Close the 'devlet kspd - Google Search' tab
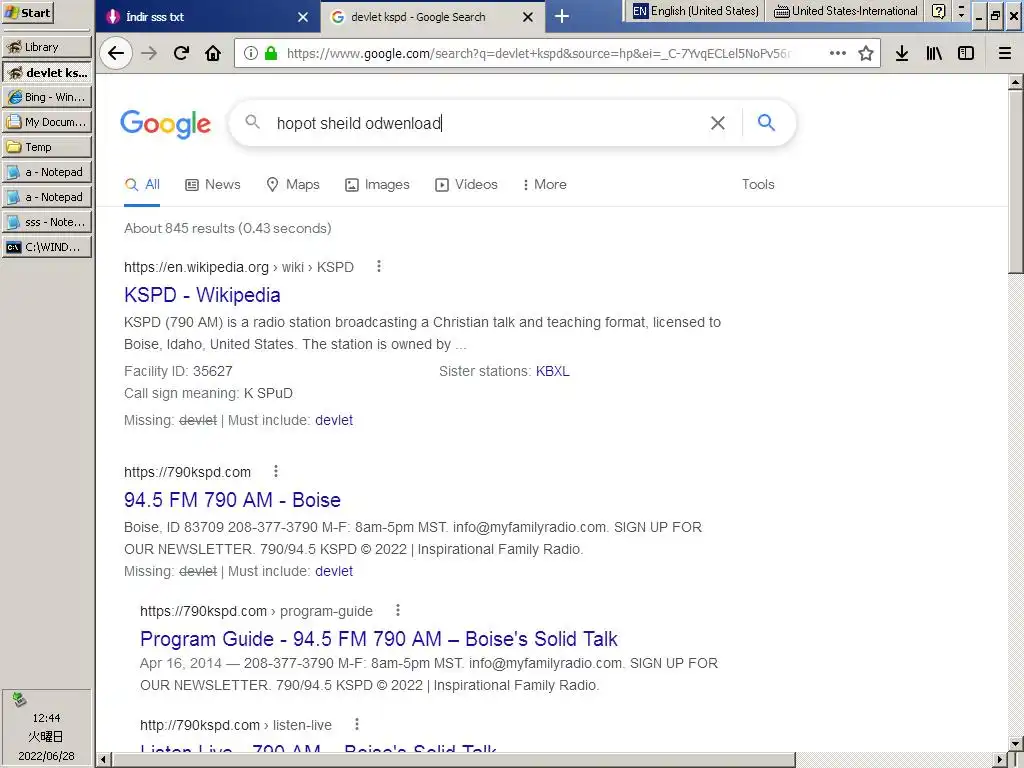This screenshot has width=1024, height=768. [528, 17]
